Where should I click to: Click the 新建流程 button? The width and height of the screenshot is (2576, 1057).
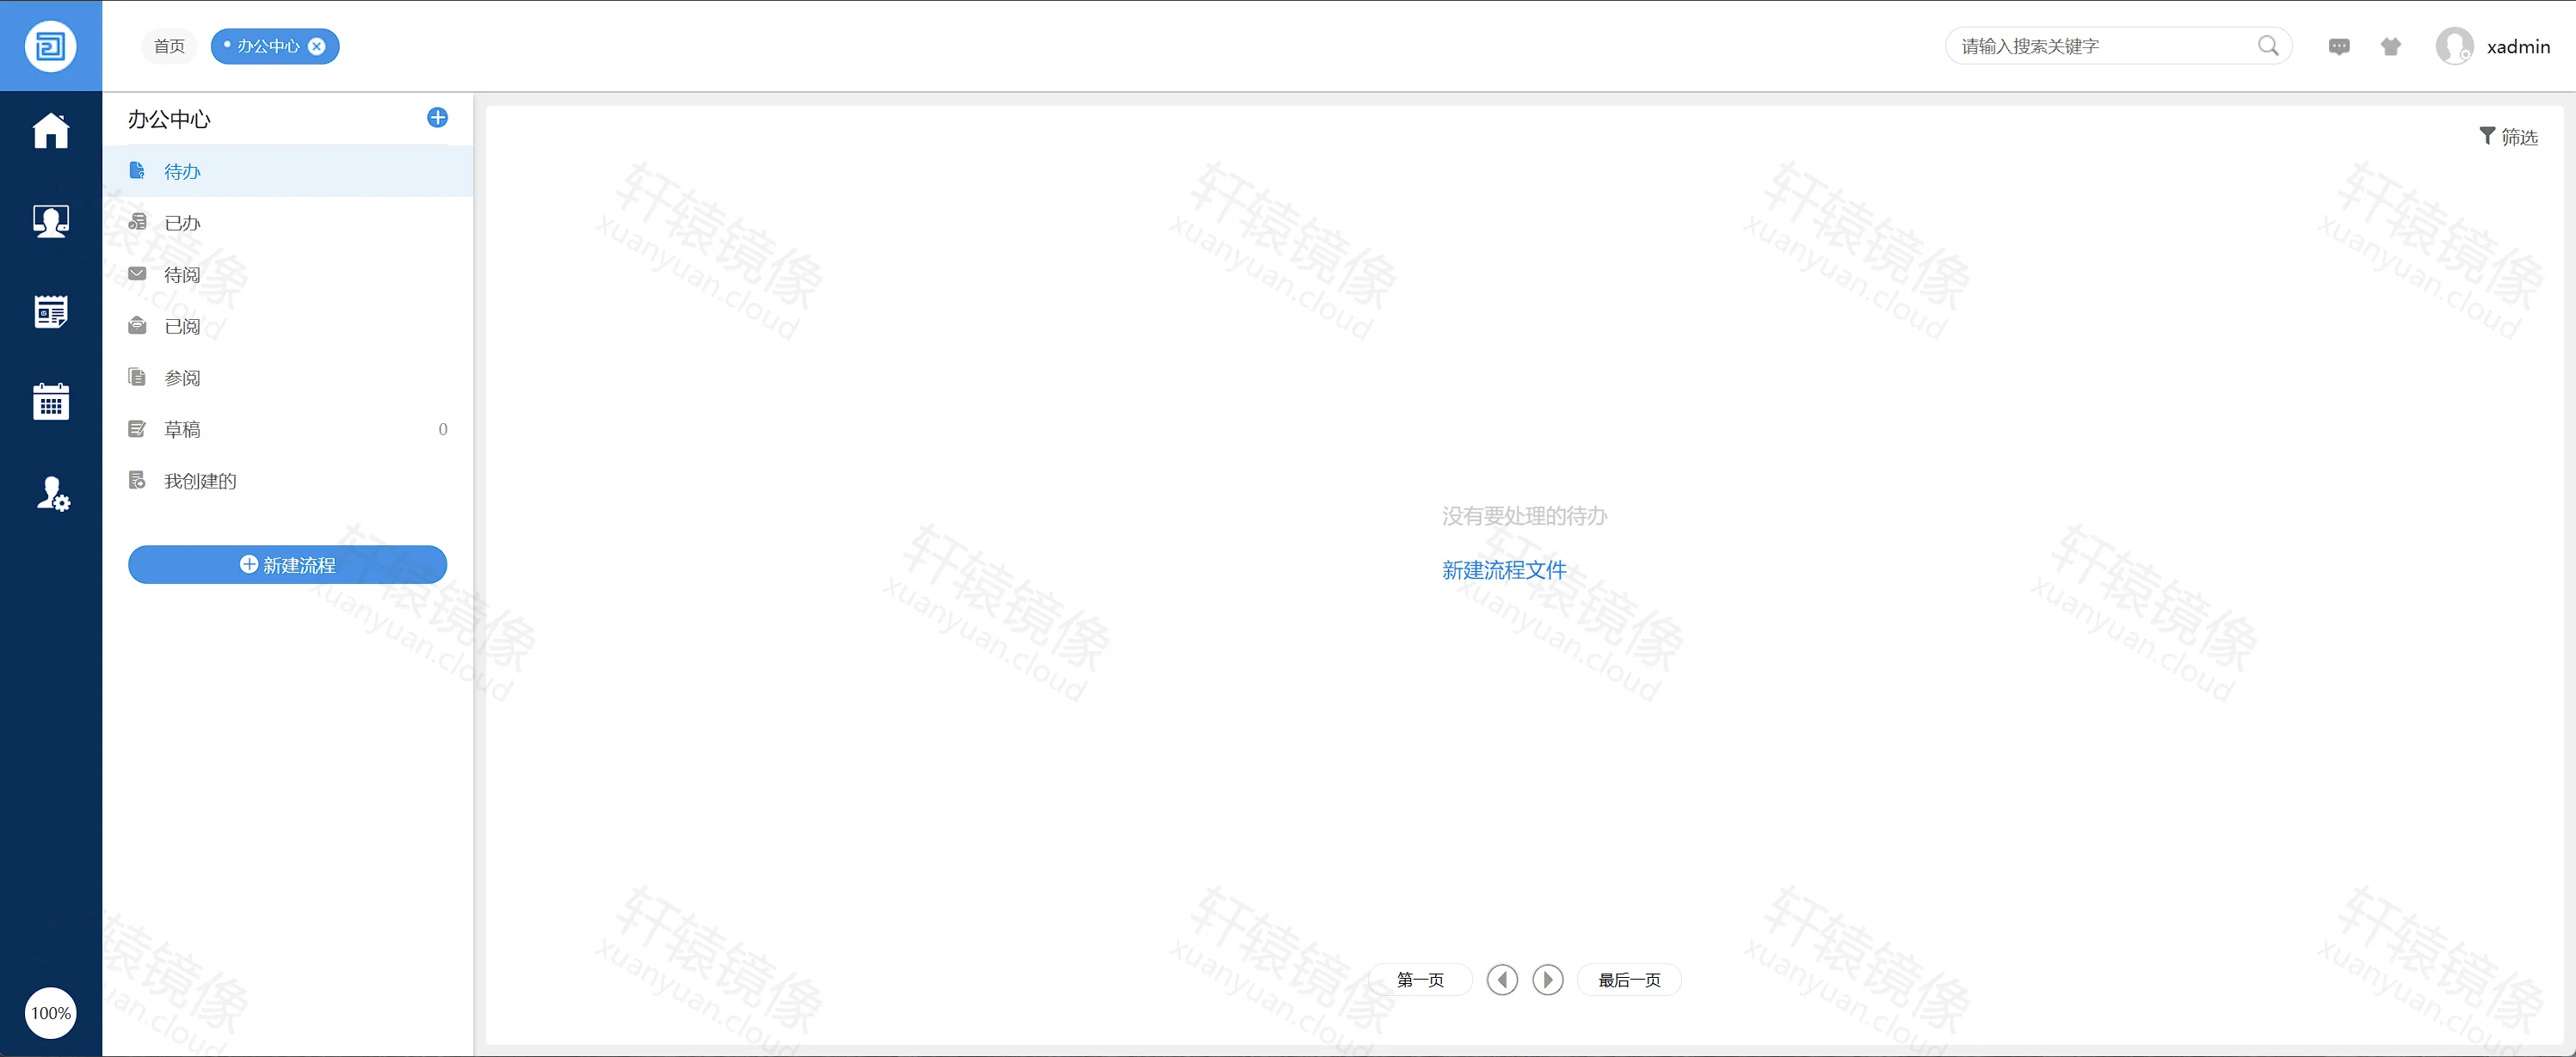287,565
